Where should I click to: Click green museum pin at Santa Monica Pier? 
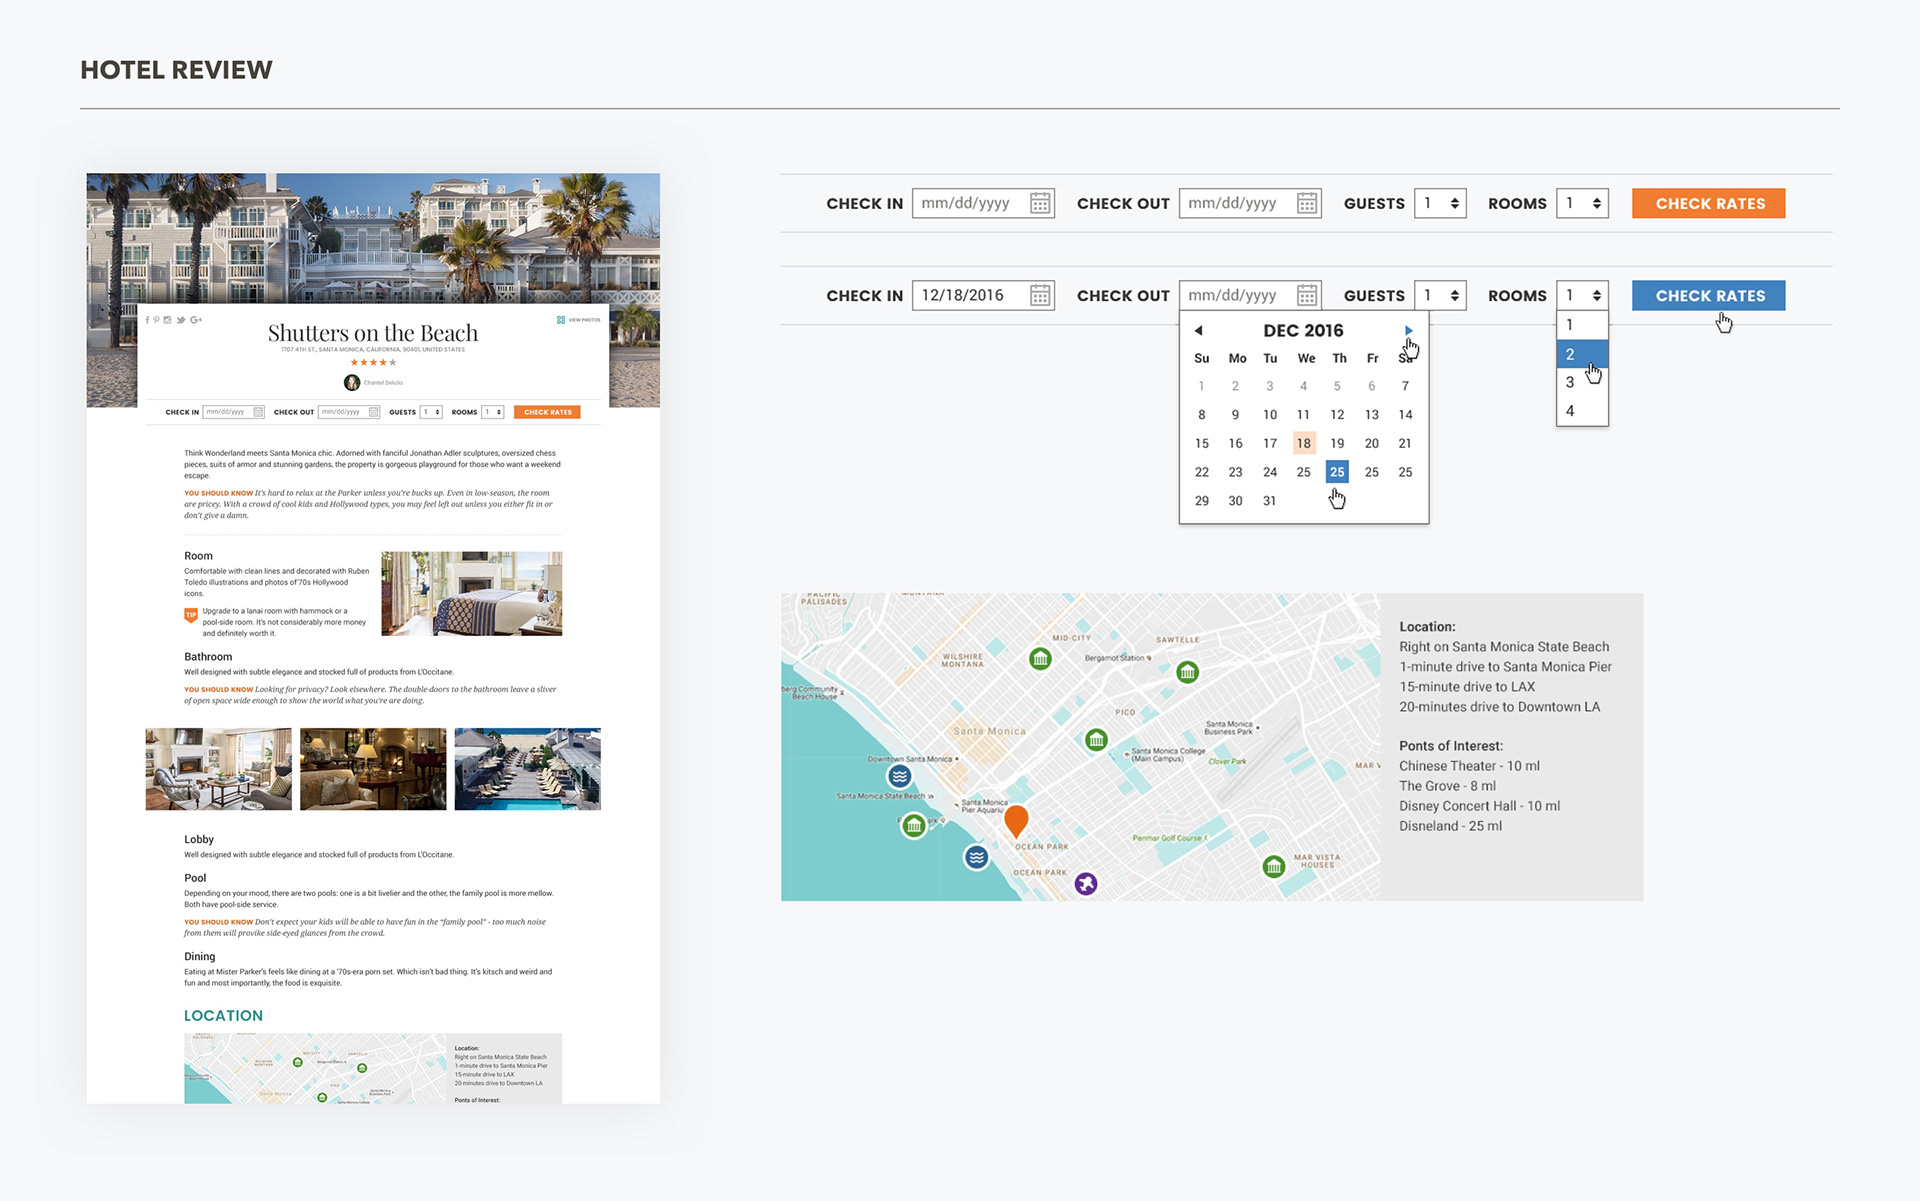coord(913,826)
